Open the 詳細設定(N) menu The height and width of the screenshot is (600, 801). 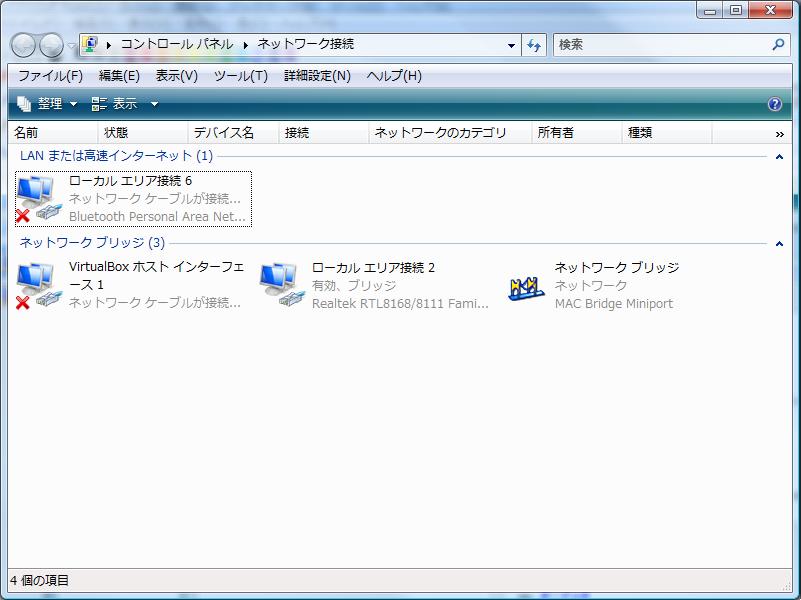(x=317, y=76)
